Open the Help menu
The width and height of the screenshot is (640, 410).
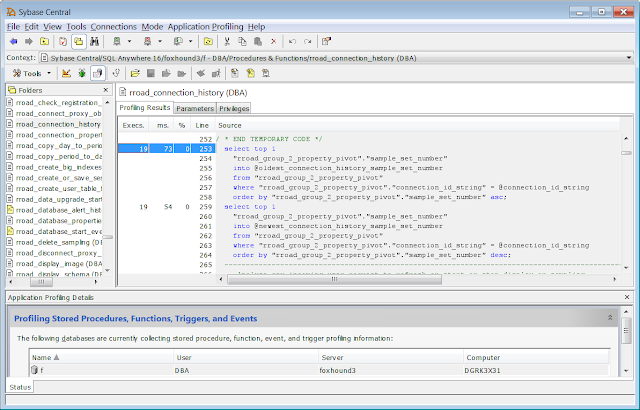coord(256,27)
